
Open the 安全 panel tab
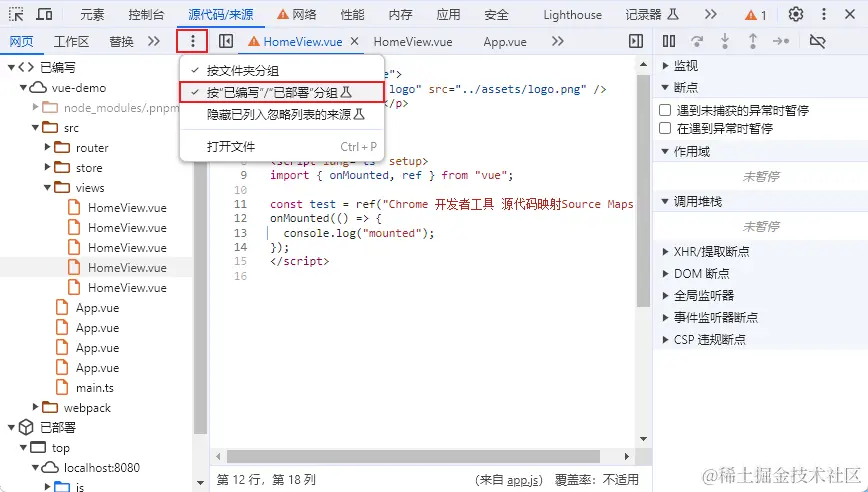pyautogui.click(x=496, y=15)
